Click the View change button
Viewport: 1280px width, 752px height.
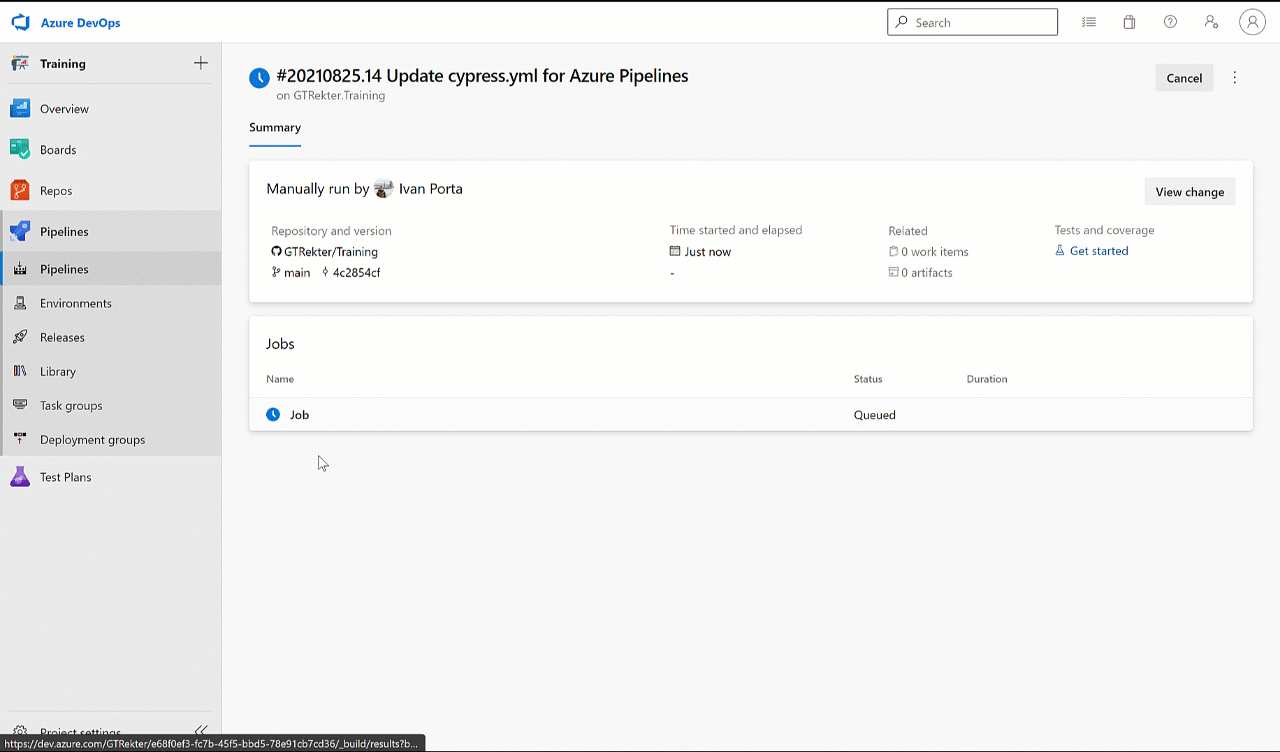[1190, 192]
